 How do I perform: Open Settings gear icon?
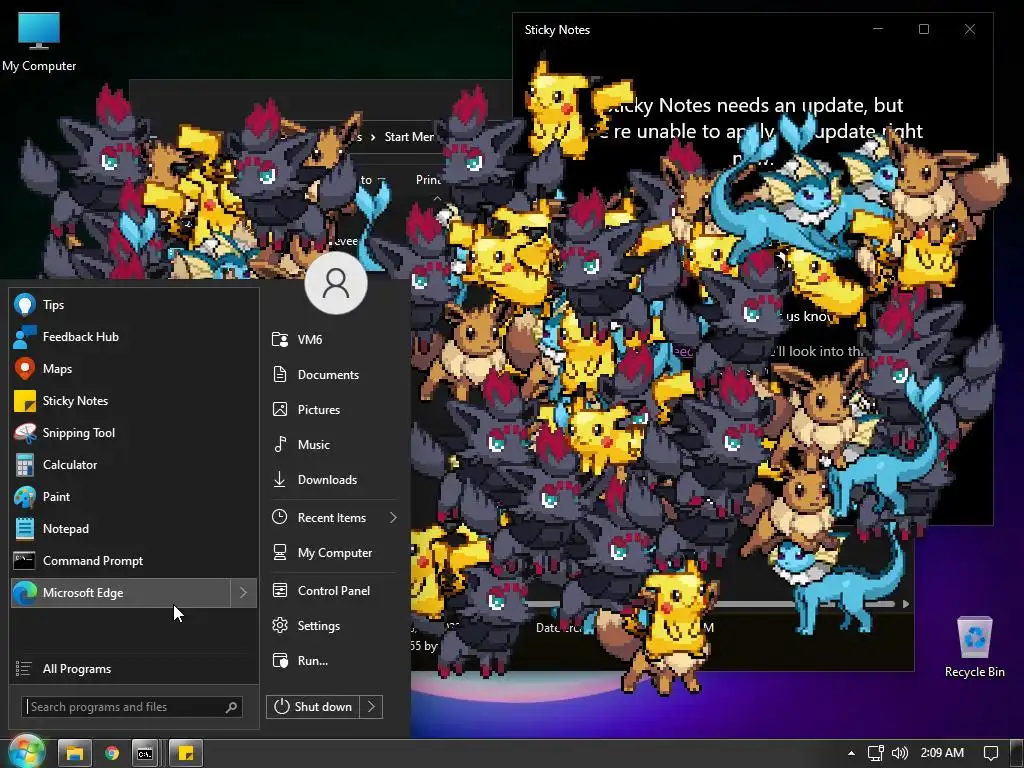click(280, 626)
